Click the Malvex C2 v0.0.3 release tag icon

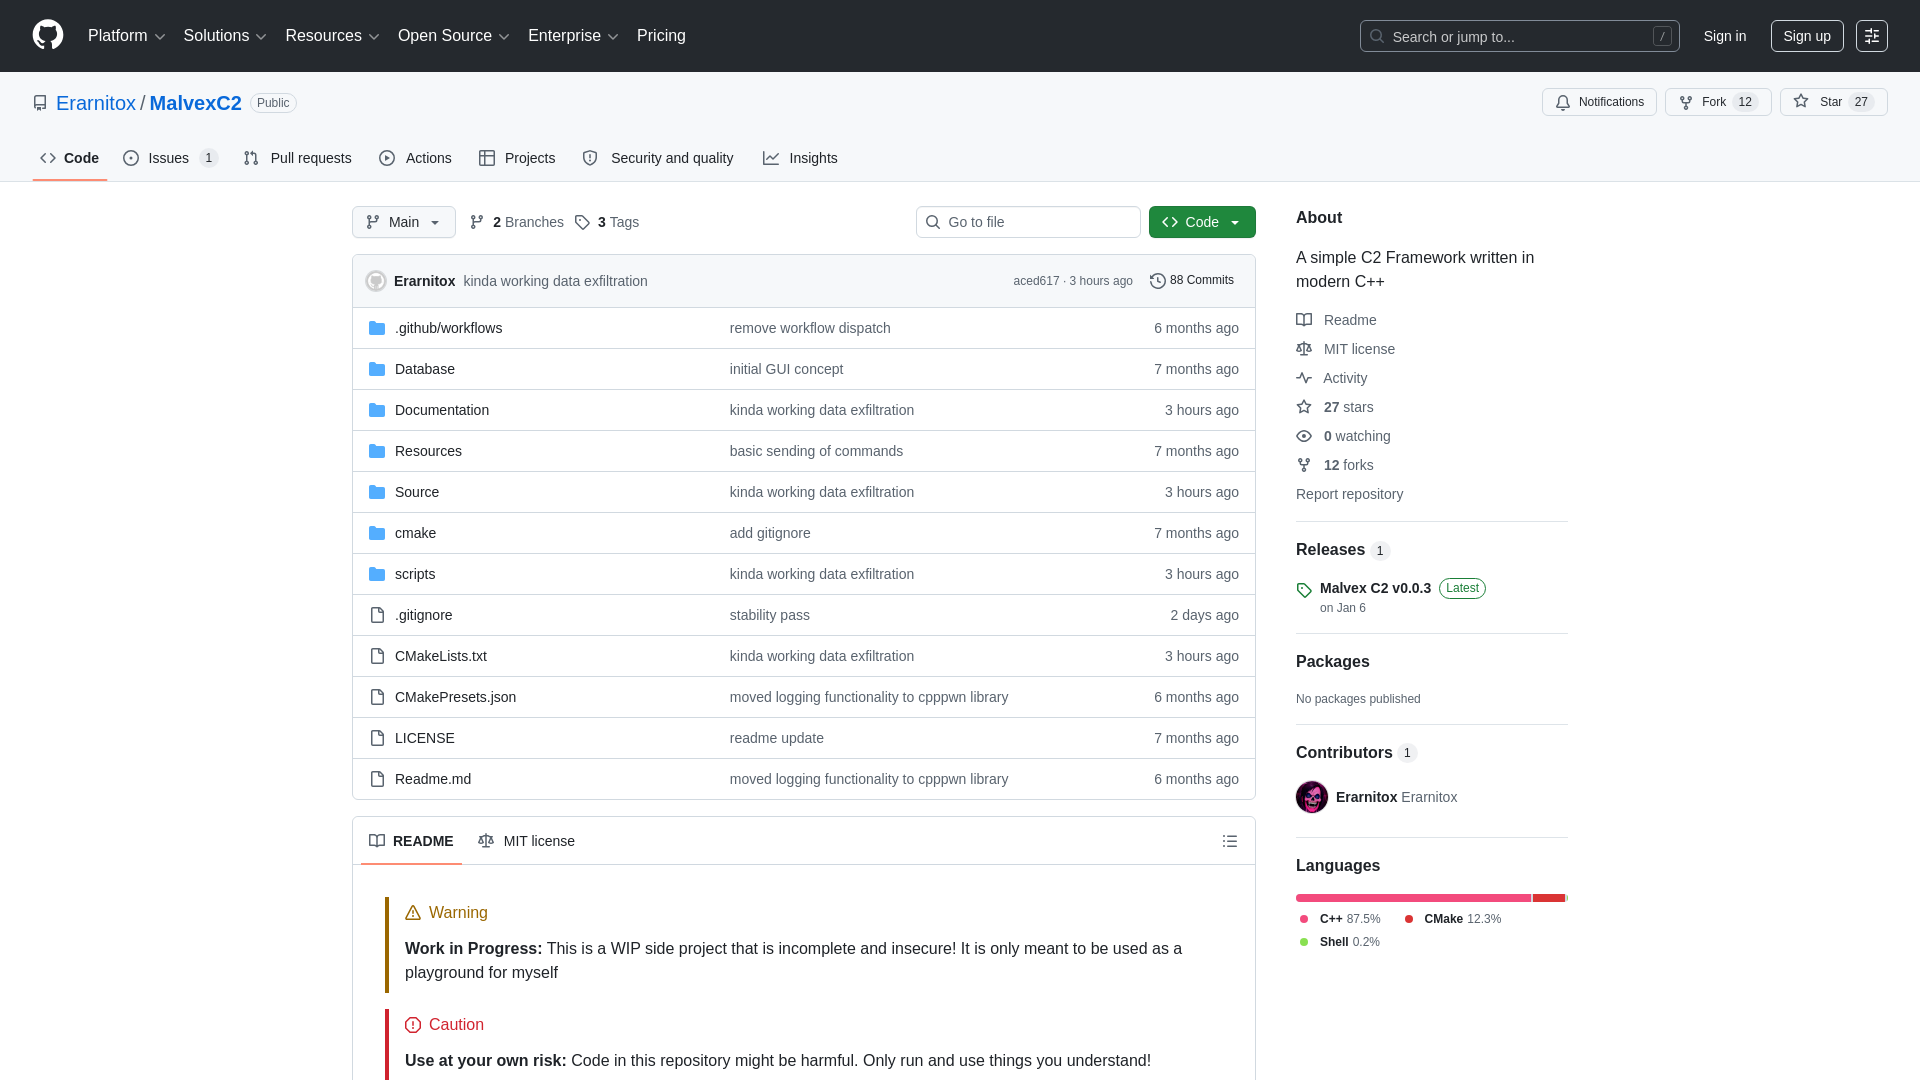(1304, 590)
